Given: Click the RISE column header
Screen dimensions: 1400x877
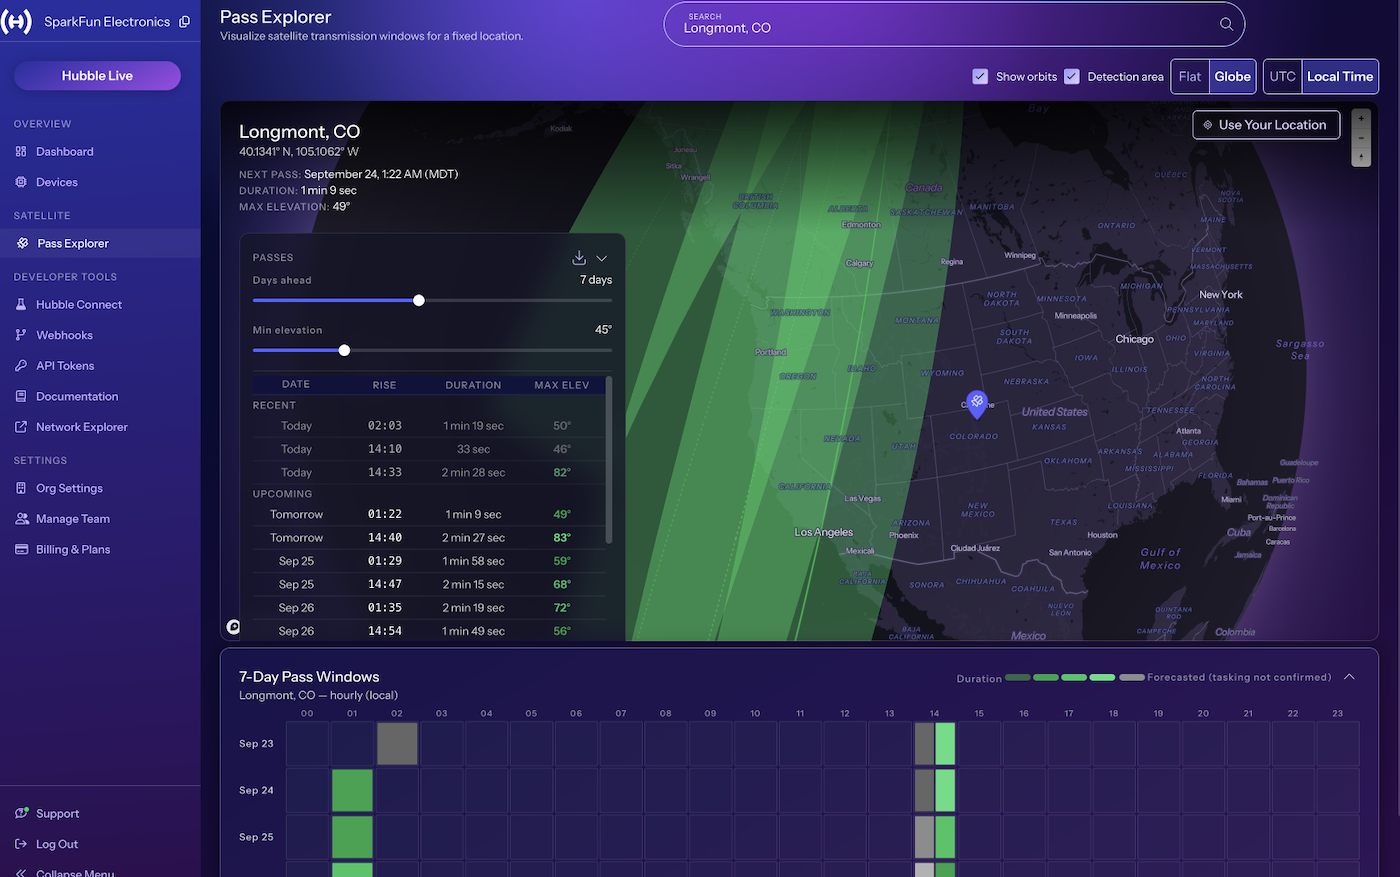Looking at the screenshot, I should [x=385, y=385].
